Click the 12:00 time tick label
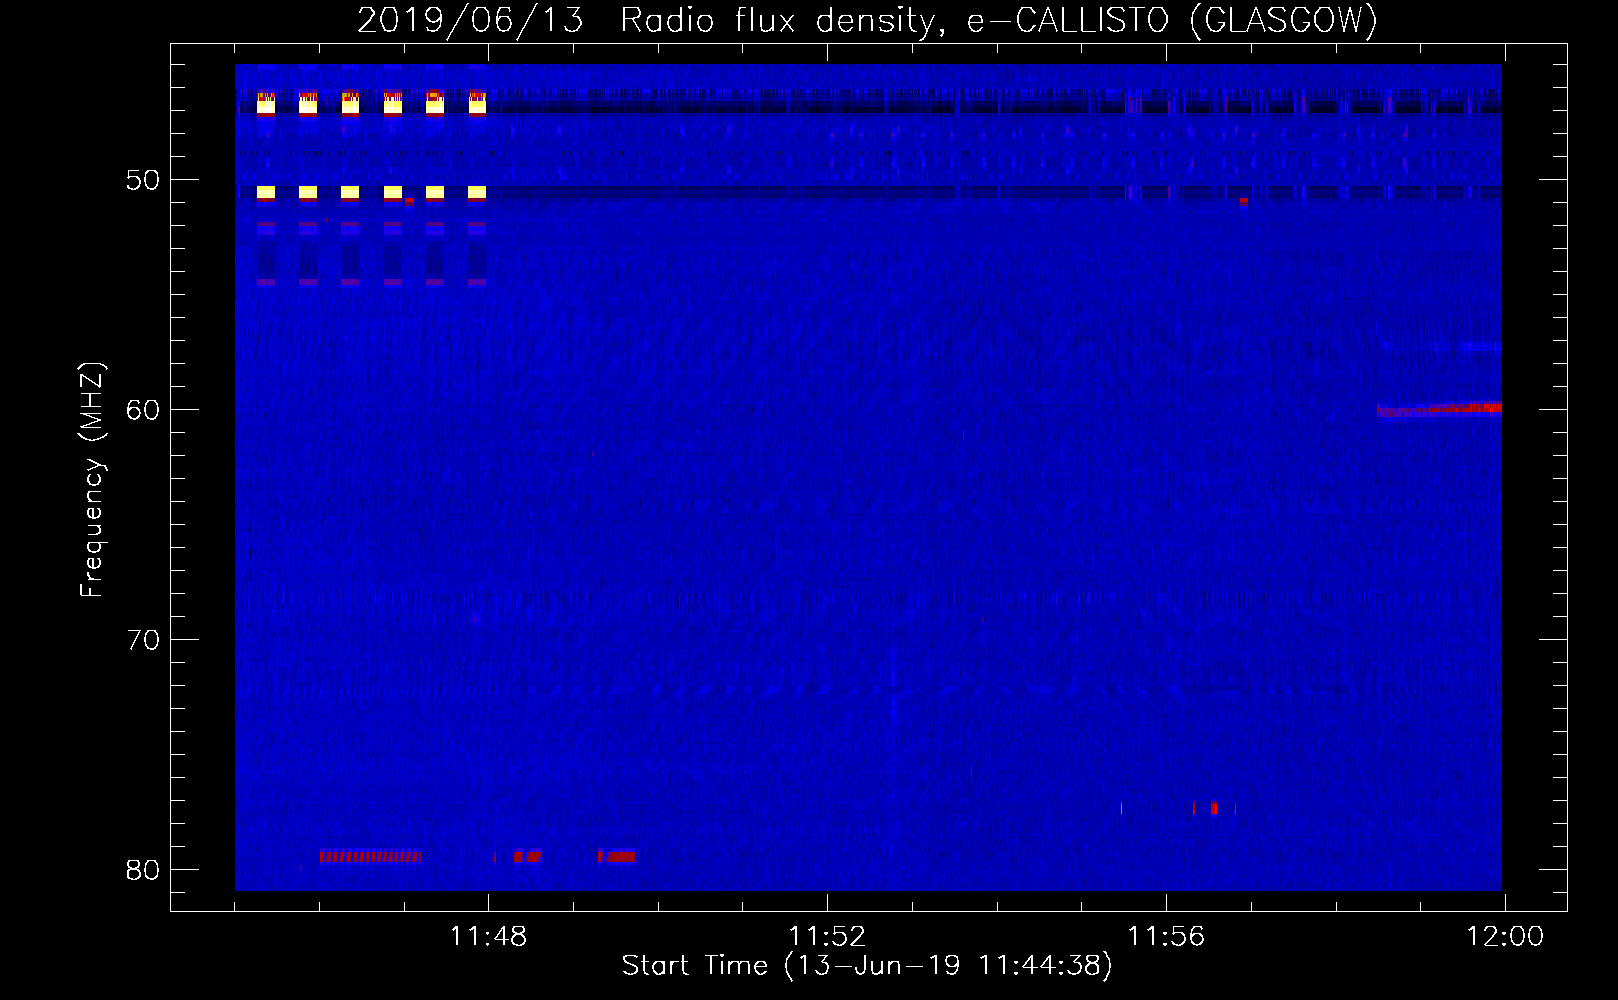The width and height of the screenshot is (1618, 1000). (x=1505, y=937)
